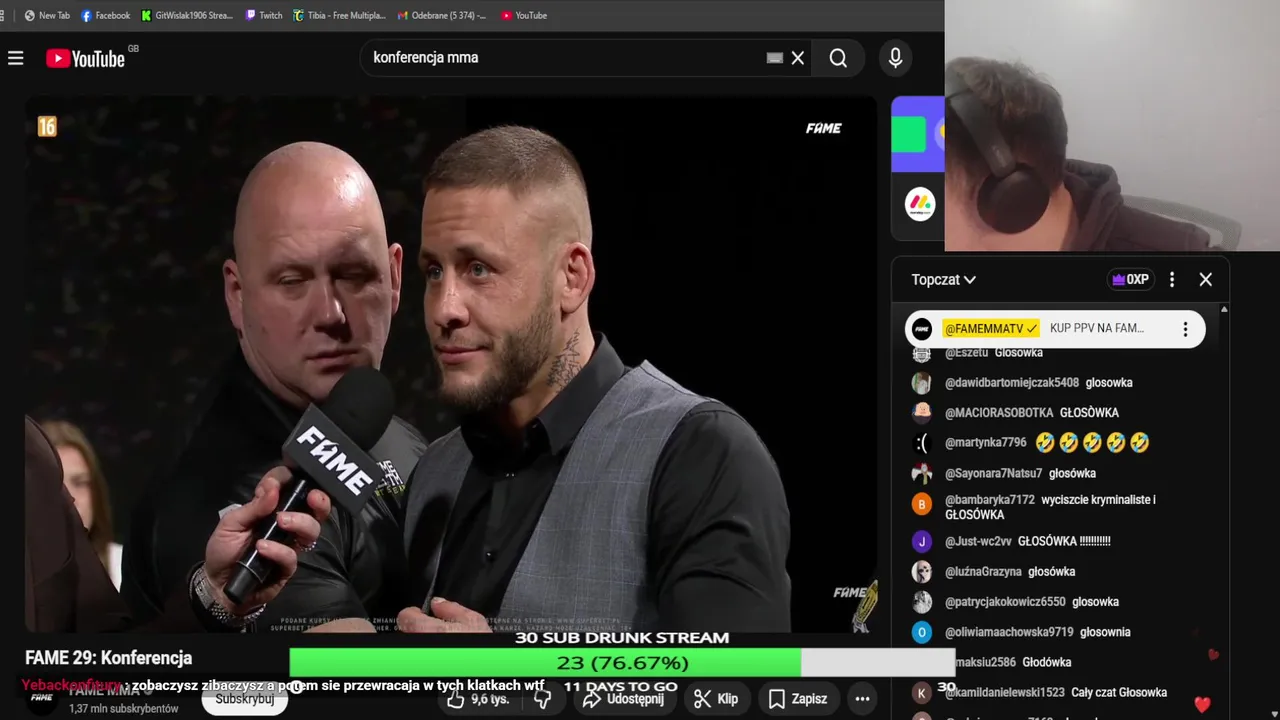Click the video player showing FAME conference
The width and height of the screenshot is (1280, 720).
point(451,365)
